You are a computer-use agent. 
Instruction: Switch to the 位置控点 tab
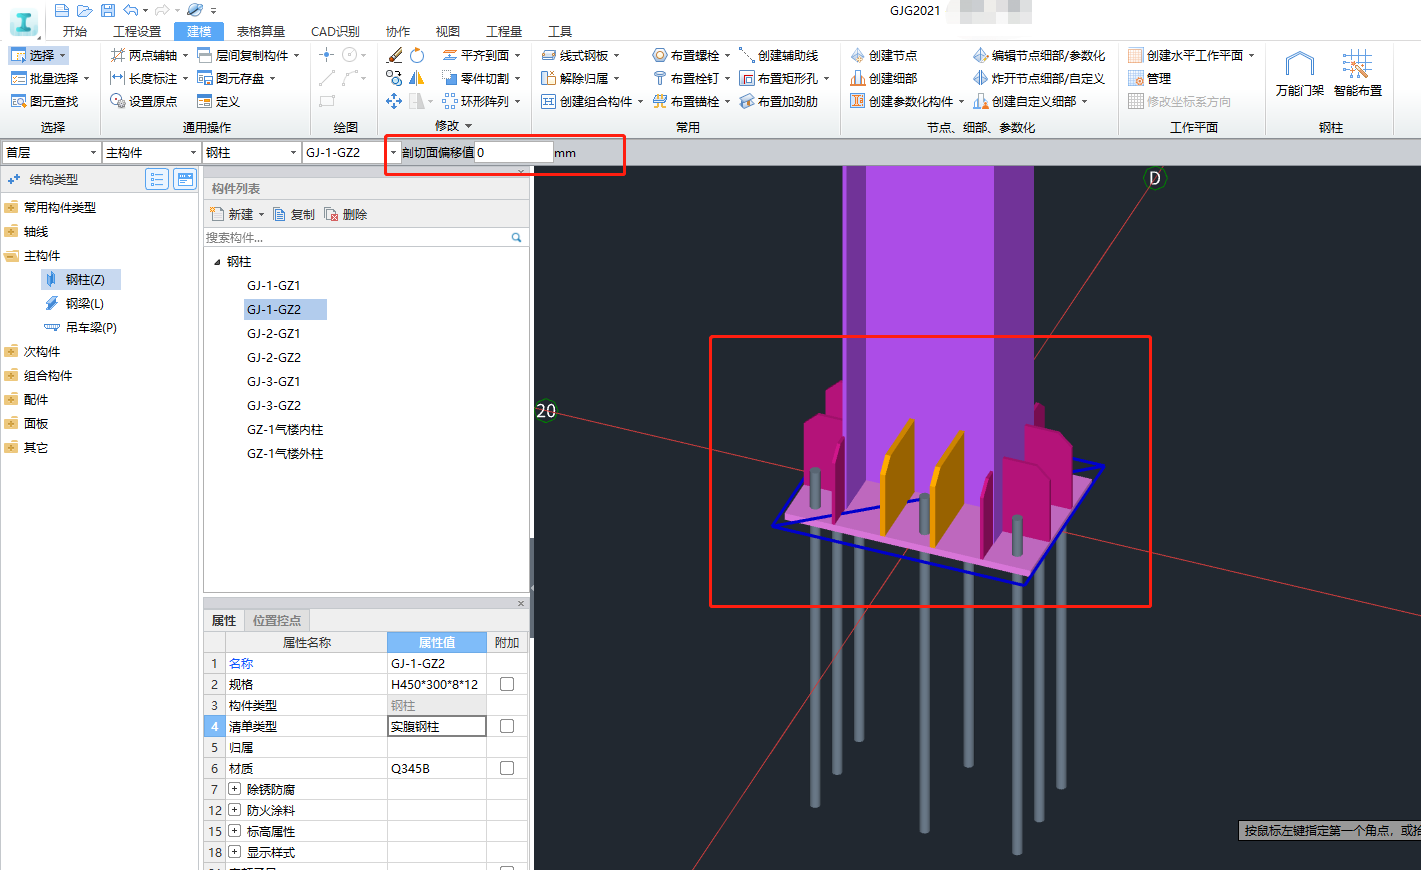point(276,620)
